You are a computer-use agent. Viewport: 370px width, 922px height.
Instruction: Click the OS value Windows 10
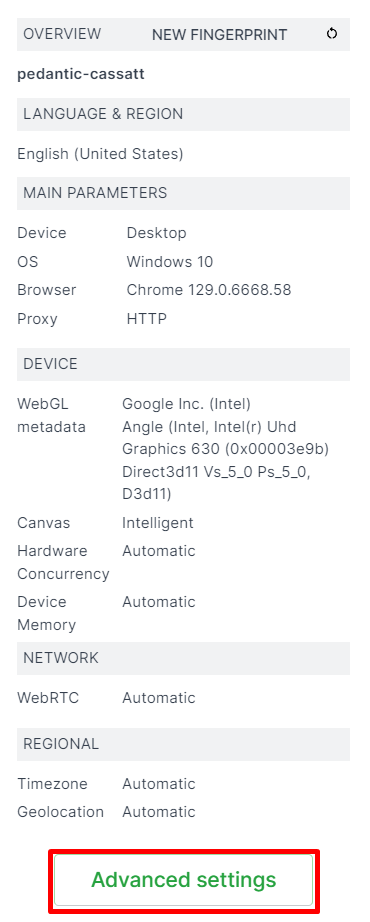tap(169, 262)
